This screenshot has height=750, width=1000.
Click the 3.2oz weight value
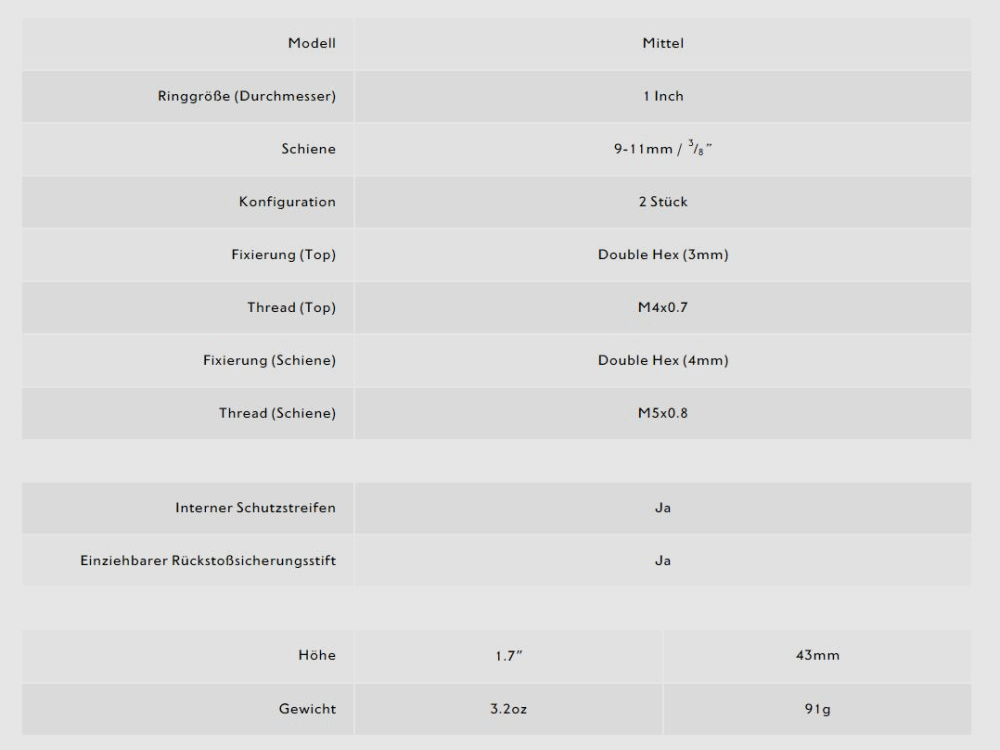tap(508, 709)
